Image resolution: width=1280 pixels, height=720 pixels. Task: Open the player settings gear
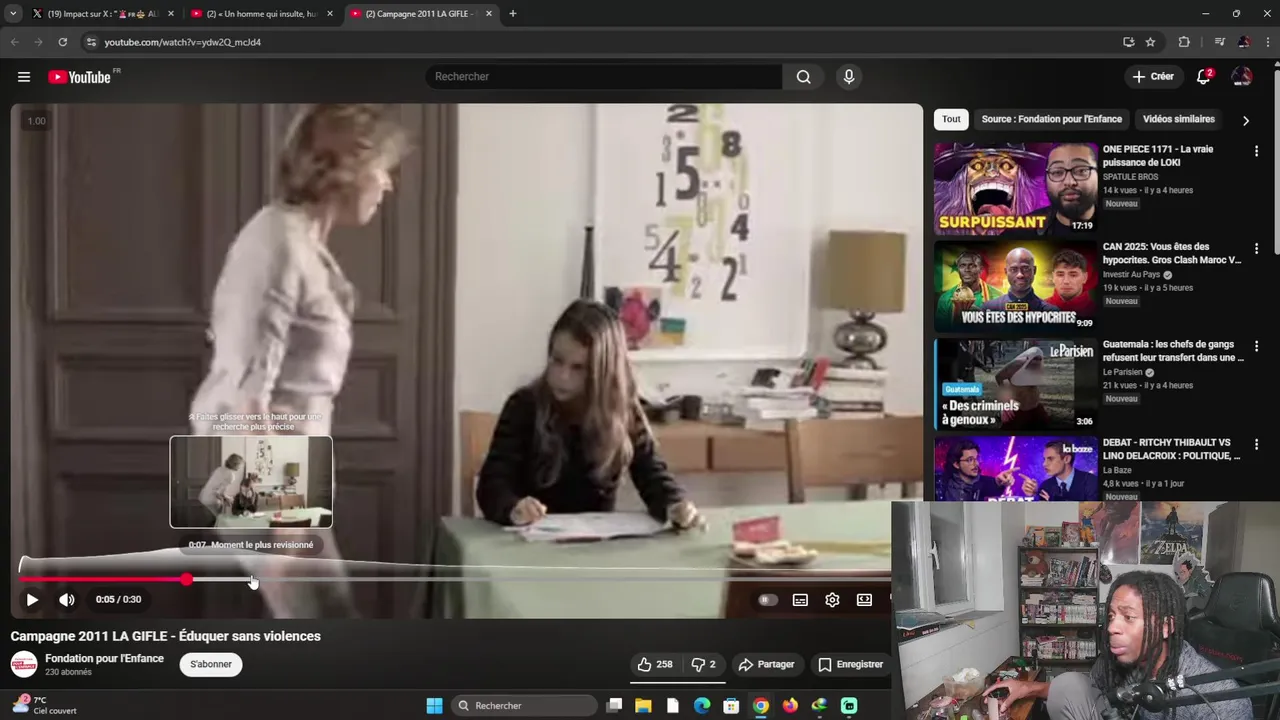832,600
